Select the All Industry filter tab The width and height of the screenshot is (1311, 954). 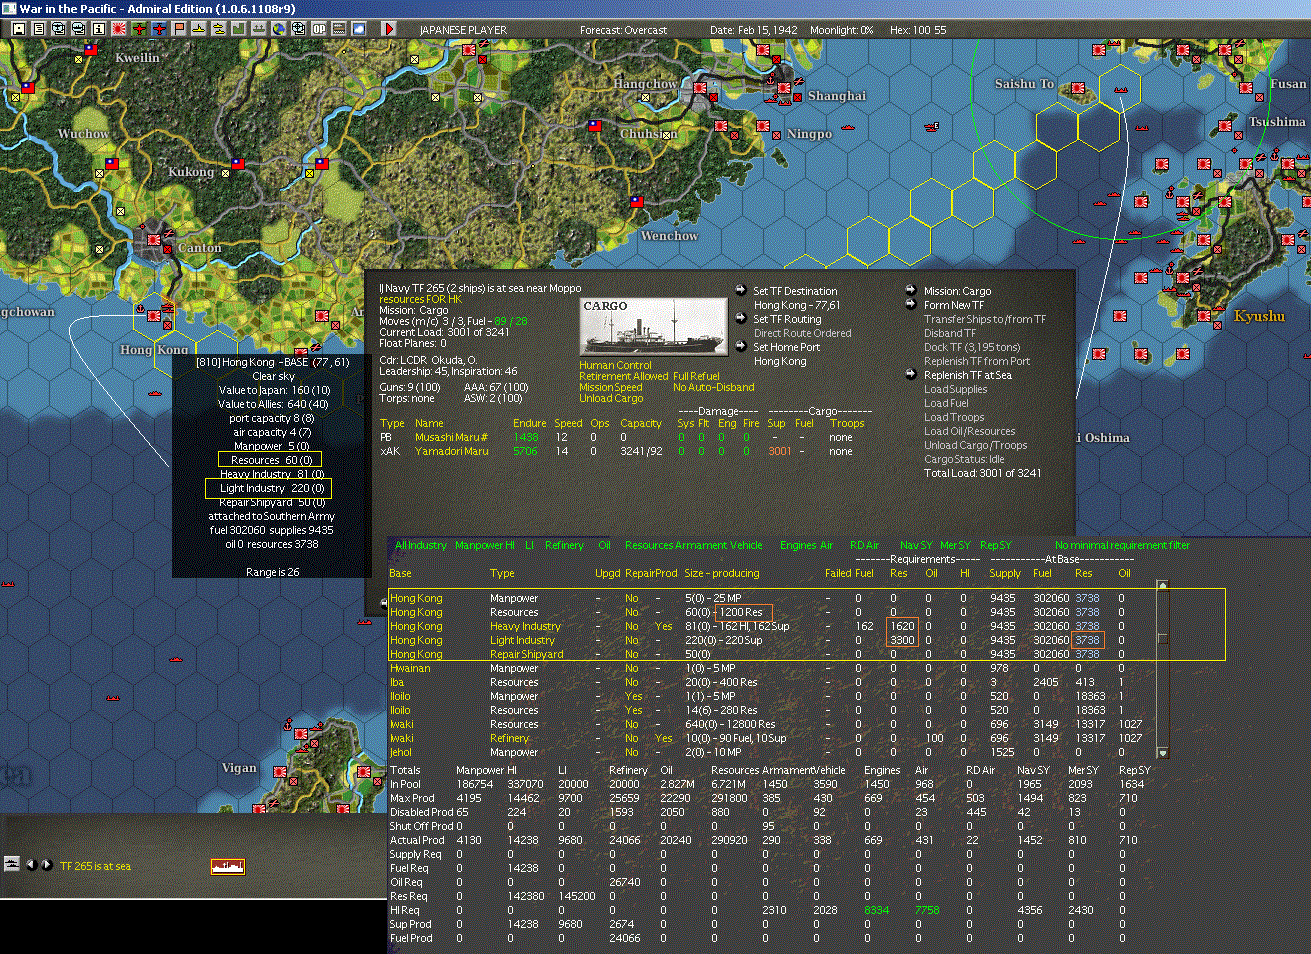421,545
